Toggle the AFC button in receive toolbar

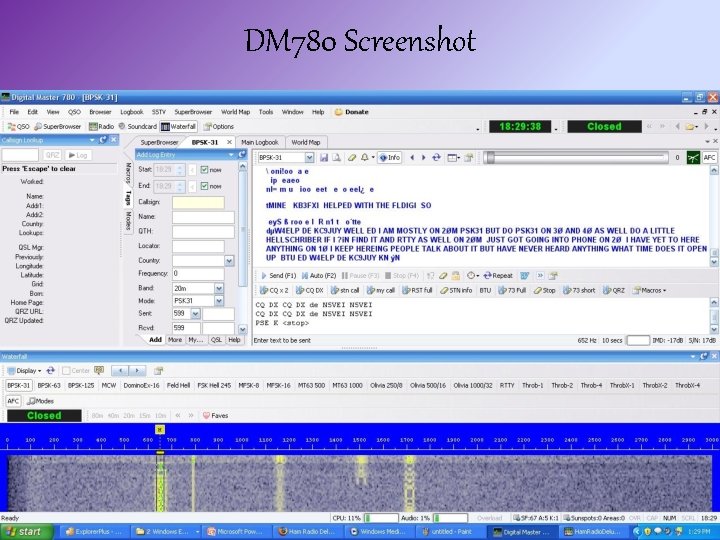pos(709,158)
